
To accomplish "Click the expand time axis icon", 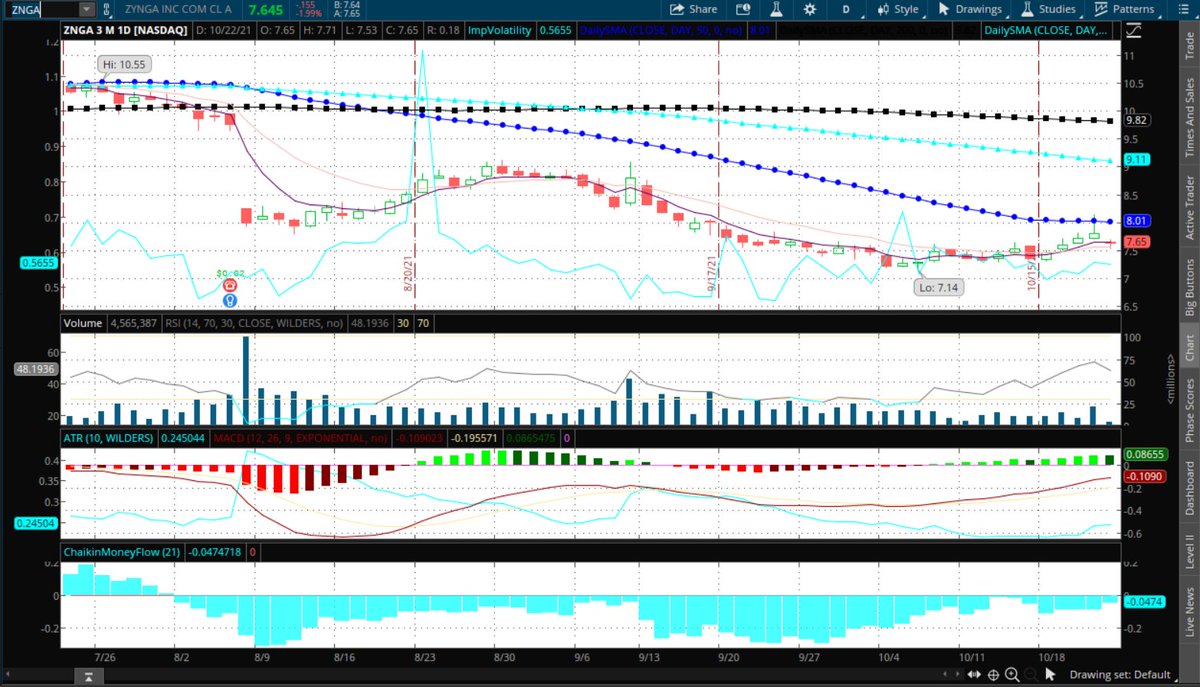I will coord(975,674).
